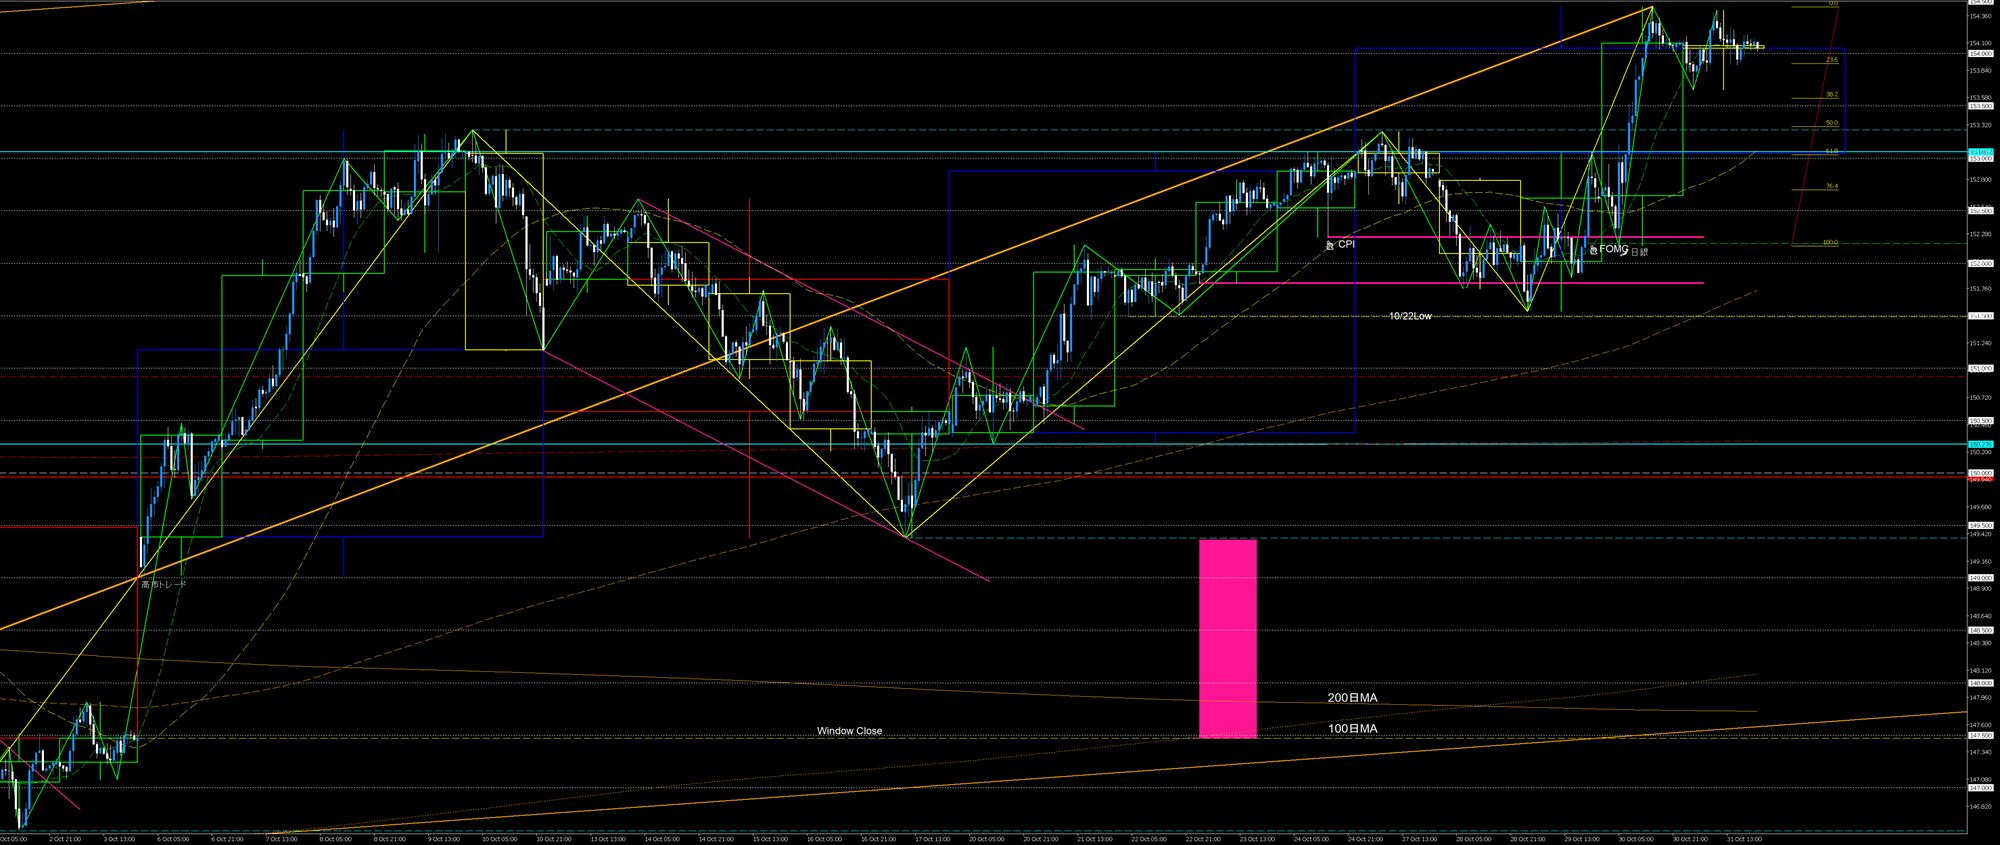The width and height of the screenshot is (2000, 845).
Task: Click the FOMC event marker icon
Action: (1594, 248)
